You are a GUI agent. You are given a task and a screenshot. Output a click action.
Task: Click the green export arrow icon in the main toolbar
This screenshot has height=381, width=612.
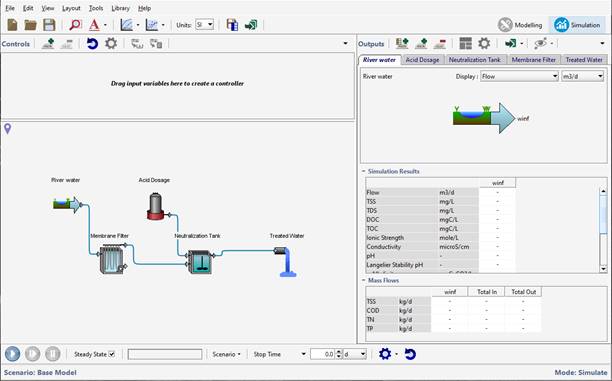(x=251, y=25)
